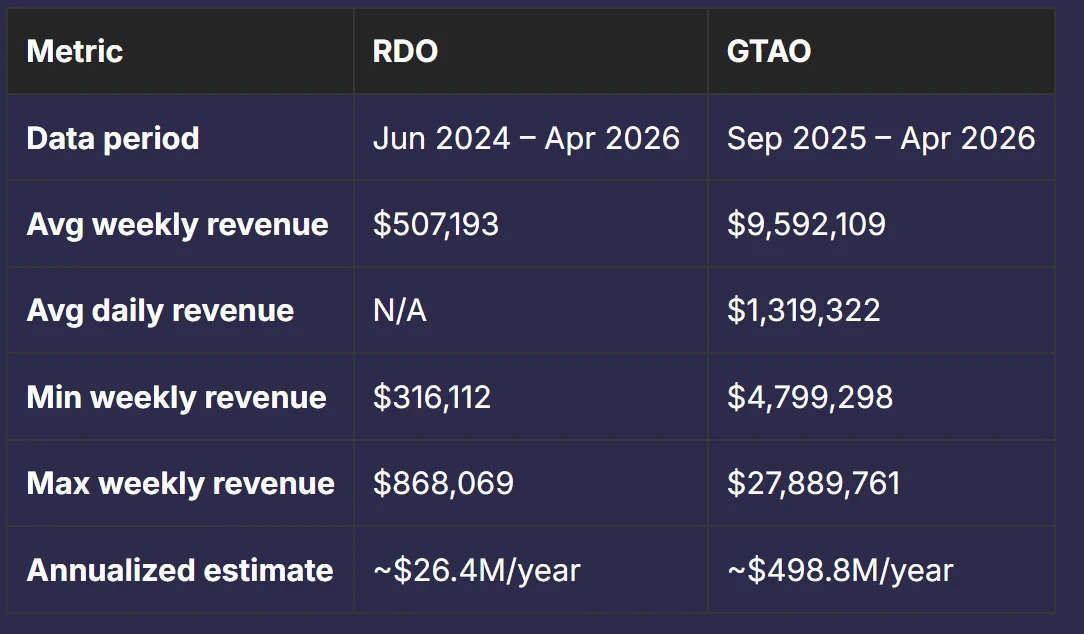Select the $507,193 value cell

pyautogui.click(x=435, y=224)
